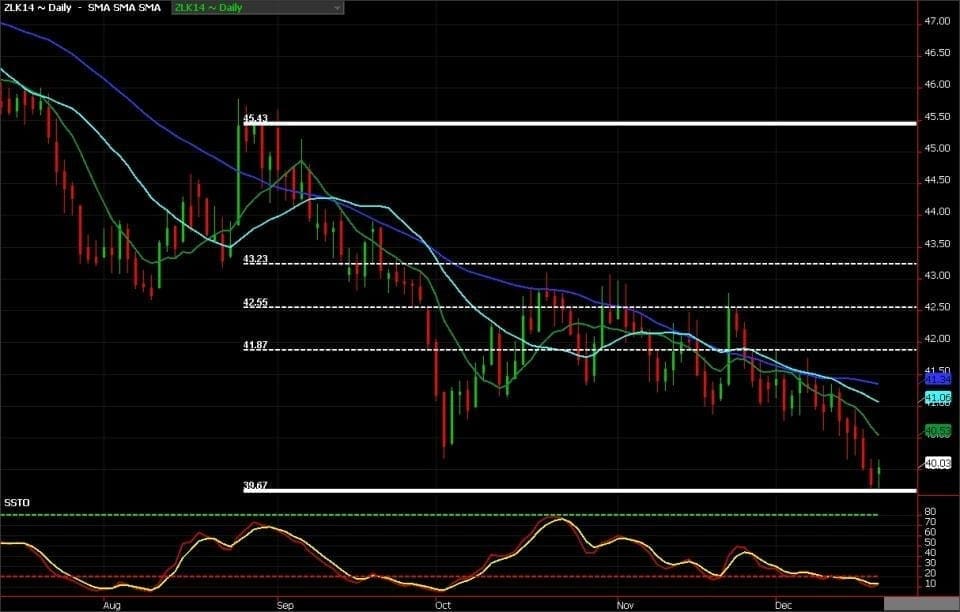Viewport: 960px width, 612px height.
Task: Click the 41.87 dashed level label
Action: (255, 345)
